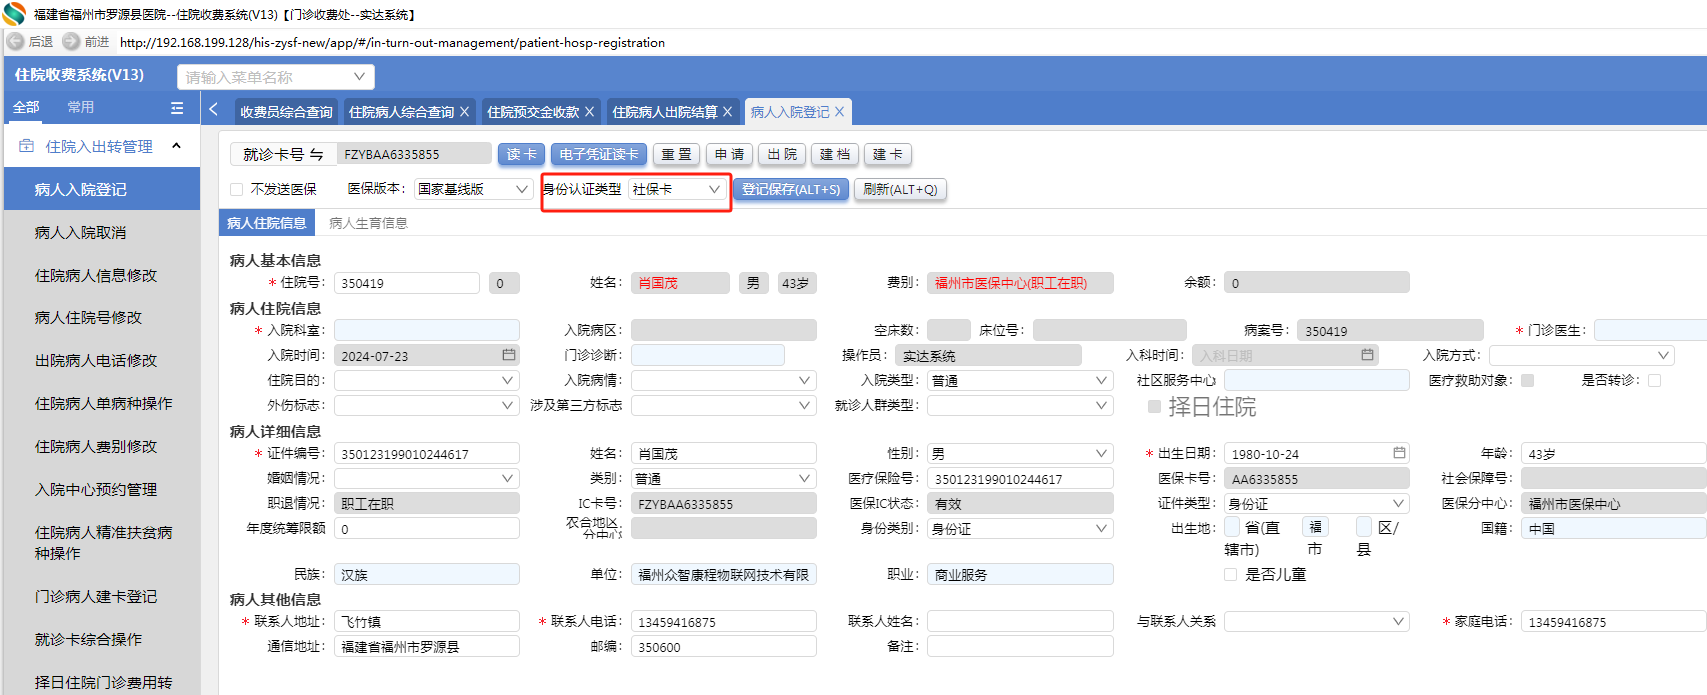The width and height of the screenshot is (1707, 695).
Task: Click the swap icon beside 就诊卡号
Action: coord(316,154)
